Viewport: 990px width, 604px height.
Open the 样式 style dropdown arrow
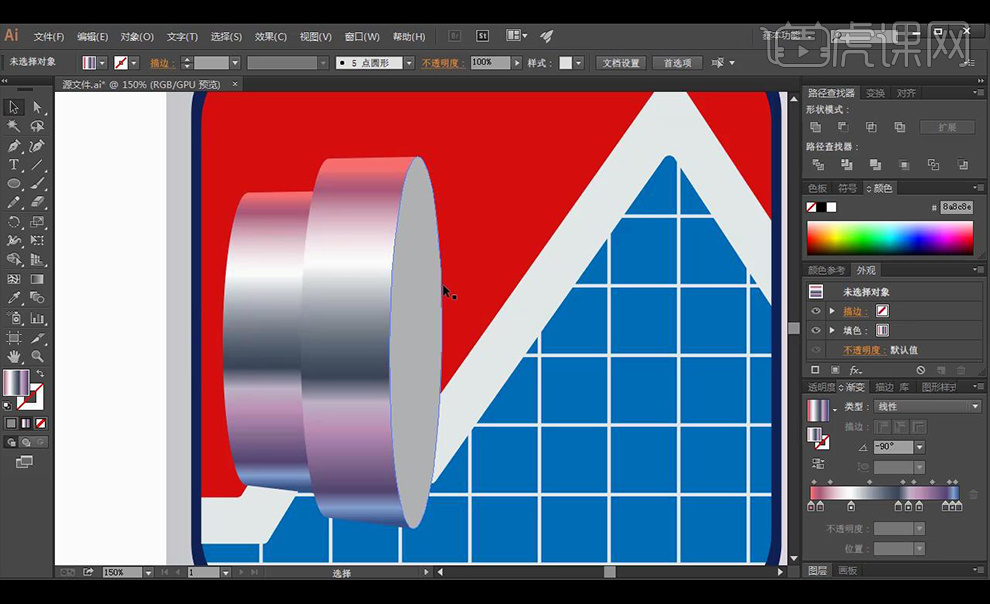click(x=579, y=62)
